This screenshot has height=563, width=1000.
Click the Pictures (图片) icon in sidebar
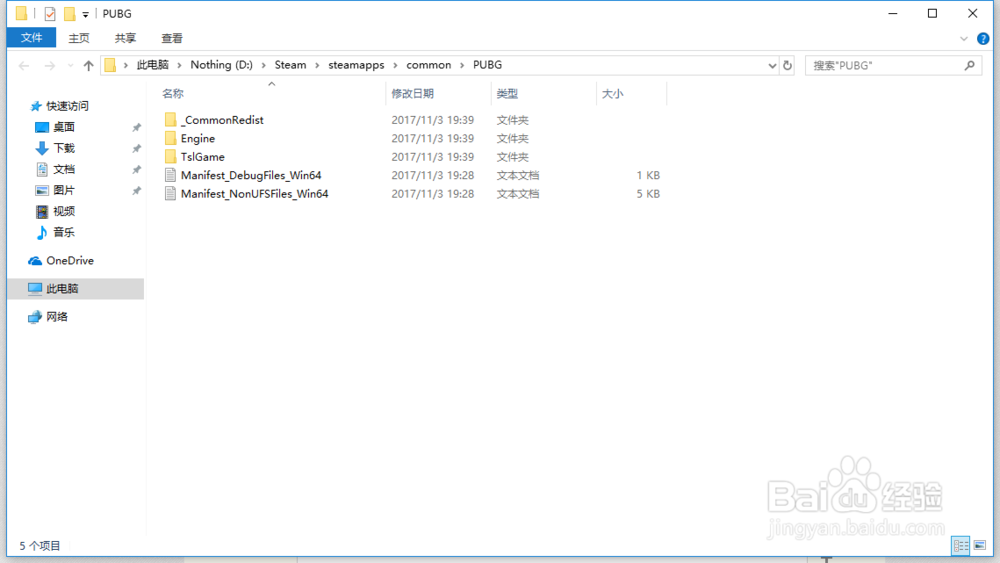click(x=42, y=191)
